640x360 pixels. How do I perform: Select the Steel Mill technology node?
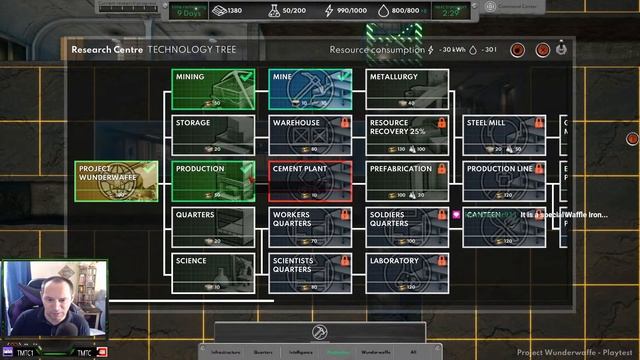[504, 136]
